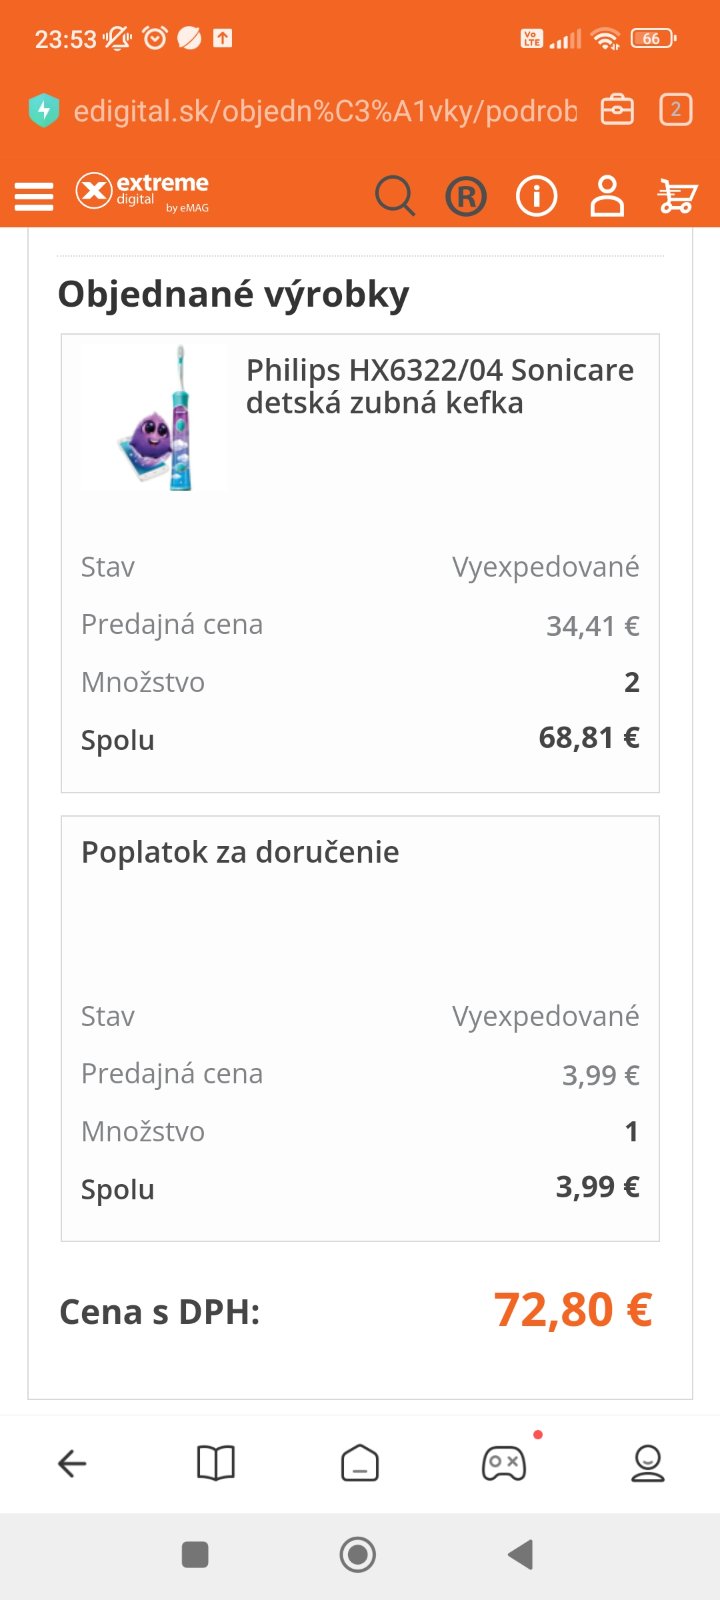Tap the Extreme Digital logo
Image resolution: width=720 pixels, height=1600 pixels.
click(142, 192)
